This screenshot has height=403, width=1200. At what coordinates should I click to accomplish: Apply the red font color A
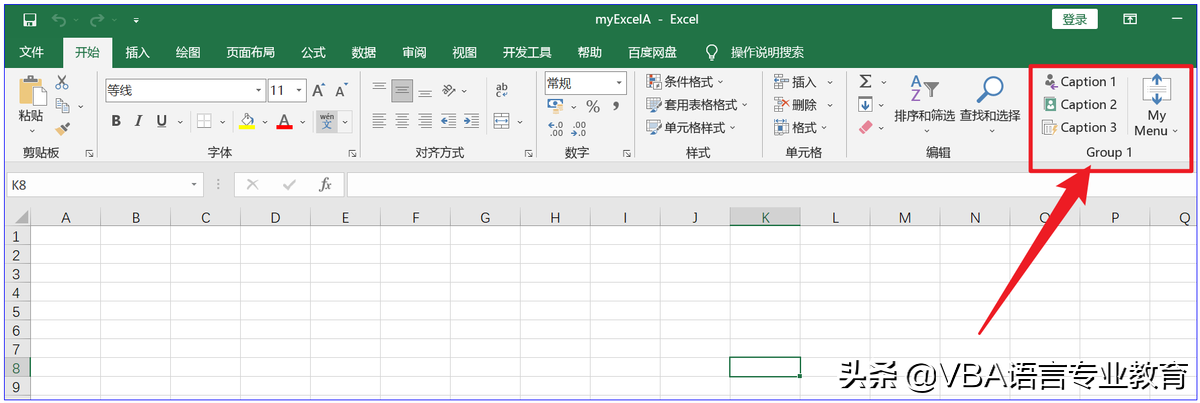point(284,121)
